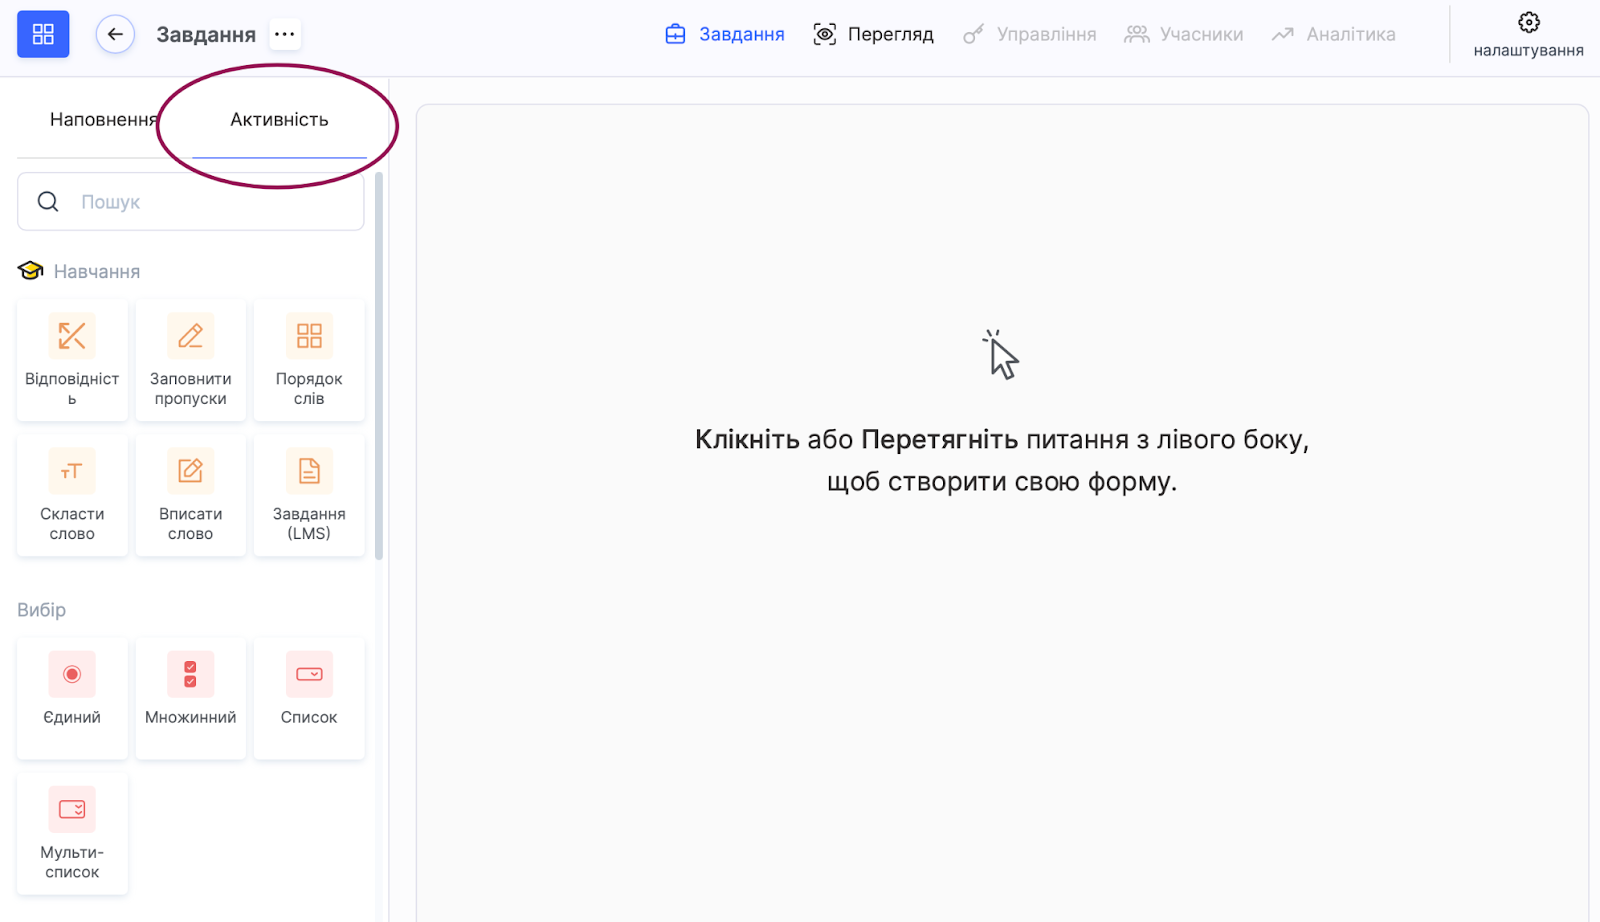Screen dimensions: 1600x922
Task: Add a Завдання (LMS) element
Action: [x=309, y=495]
